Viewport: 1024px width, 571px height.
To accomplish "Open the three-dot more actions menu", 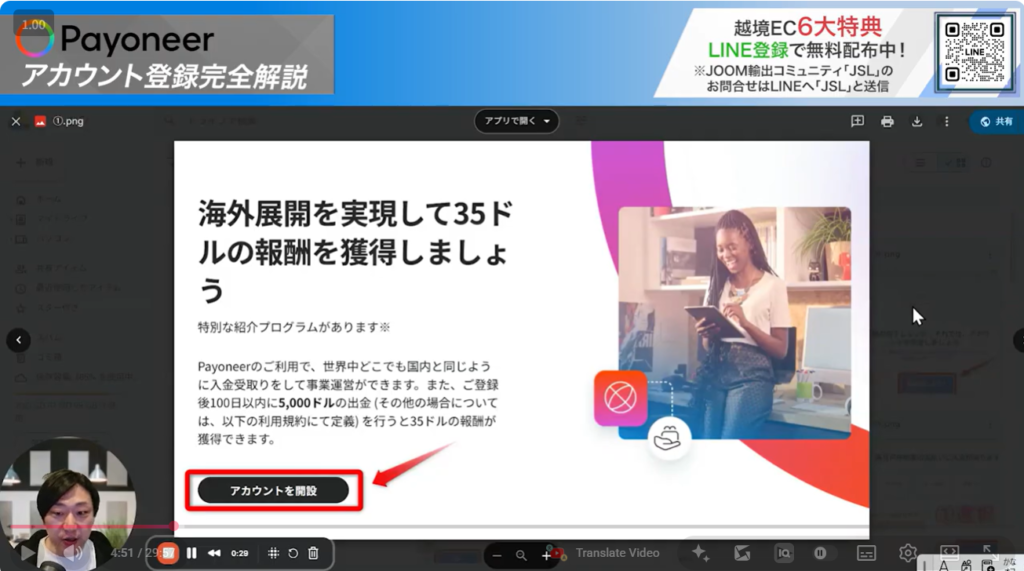I will pos(946,121).
